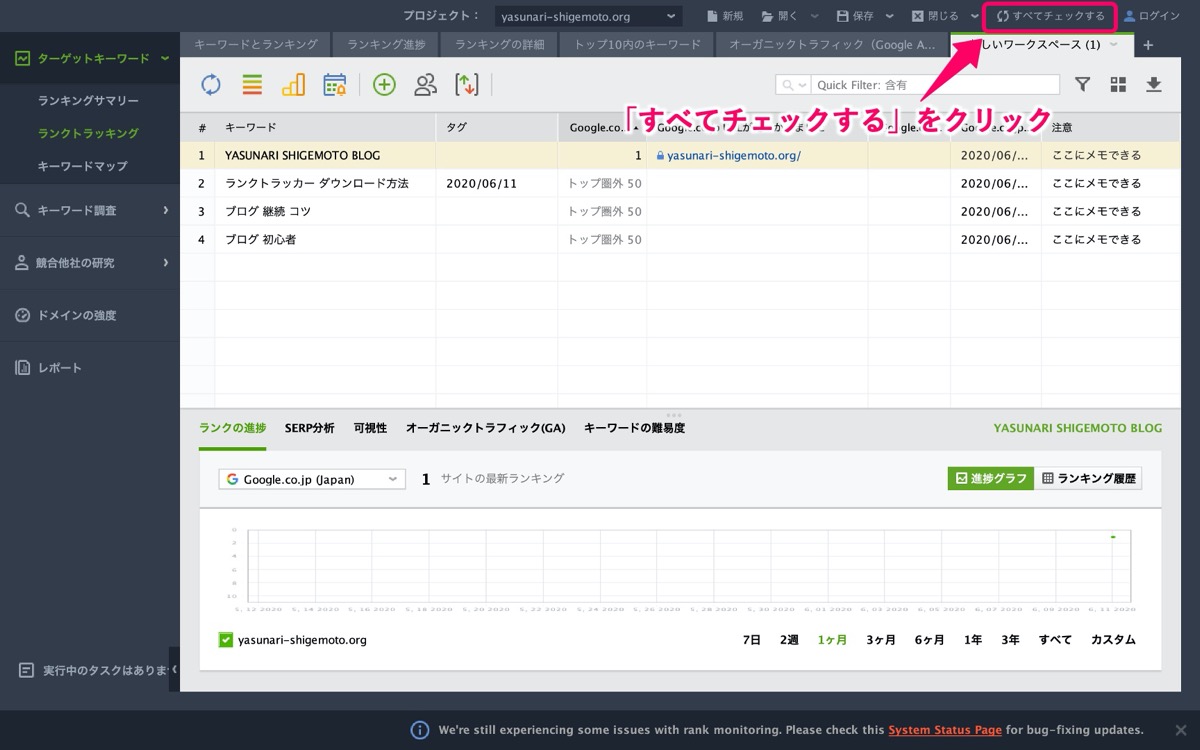
Task: Click the blue refresh rankings toolbar icon
Action: point(211,85)
